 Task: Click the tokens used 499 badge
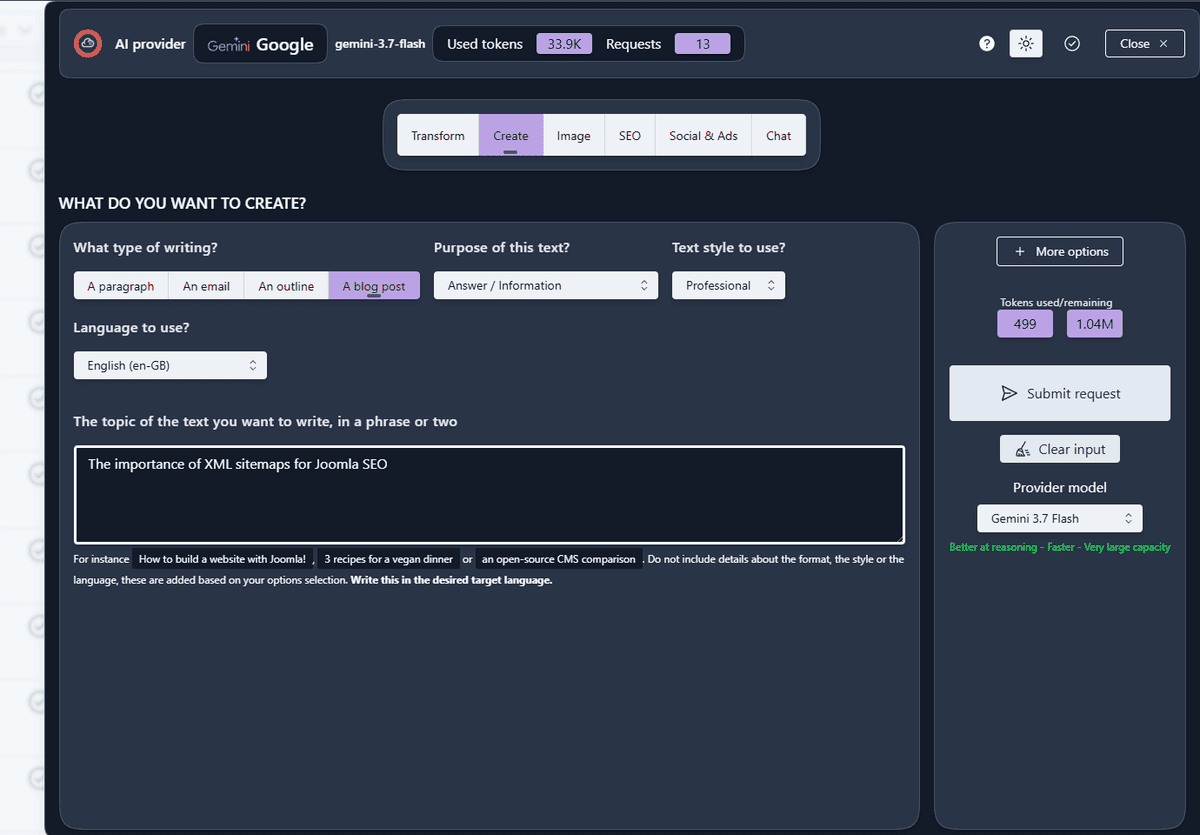click(1025, 324)
